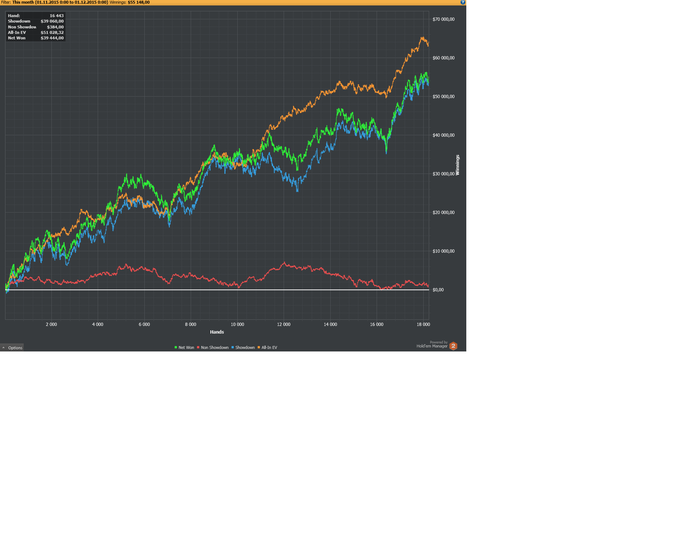Image resolution: width=700 pixels, height=560 pixels.
Task: Click the 16 000 x-axis label
Action: tap(377, 324)
